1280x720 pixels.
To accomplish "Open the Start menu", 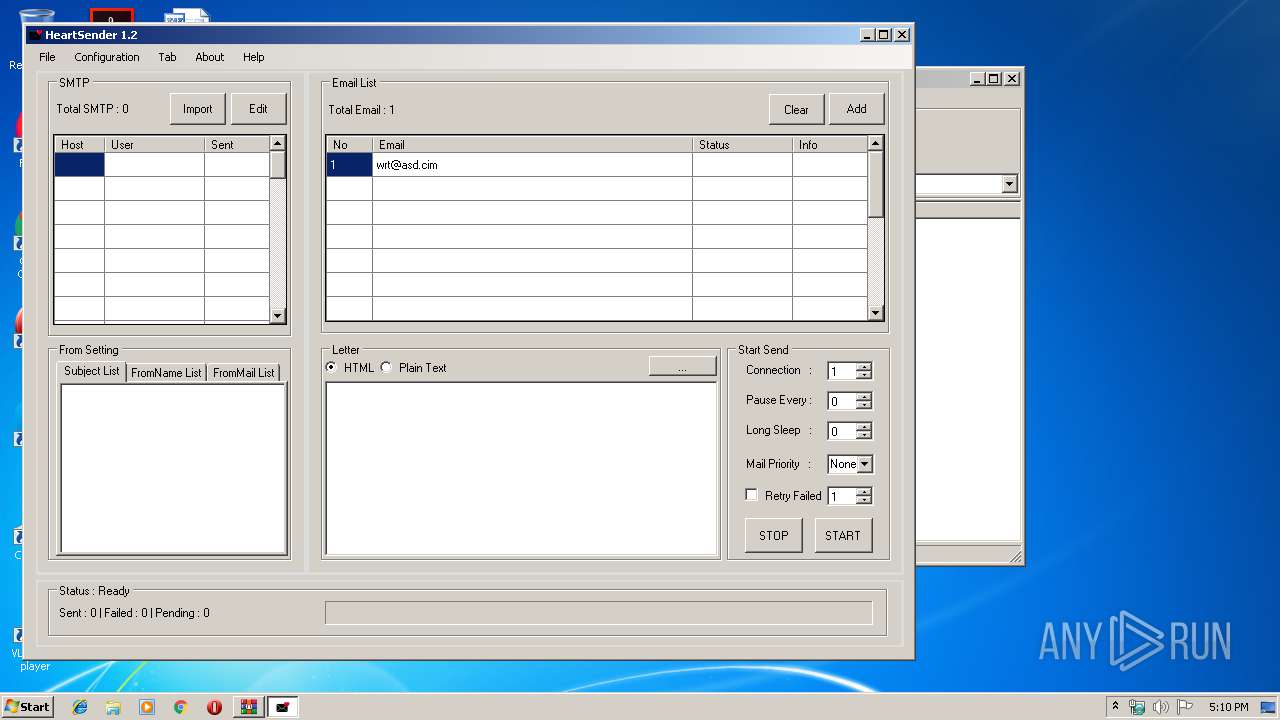I will (x=27, y=707).
